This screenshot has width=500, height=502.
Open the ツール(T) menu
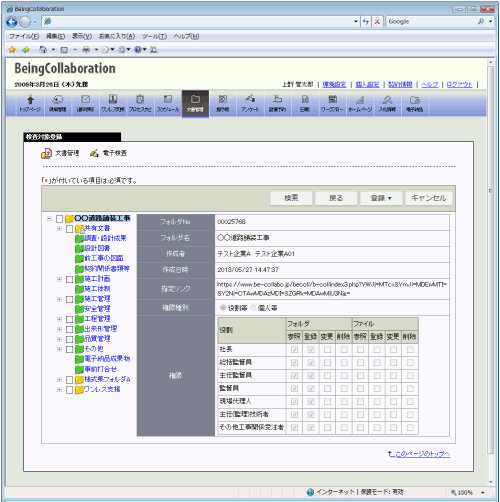[154, 36]
